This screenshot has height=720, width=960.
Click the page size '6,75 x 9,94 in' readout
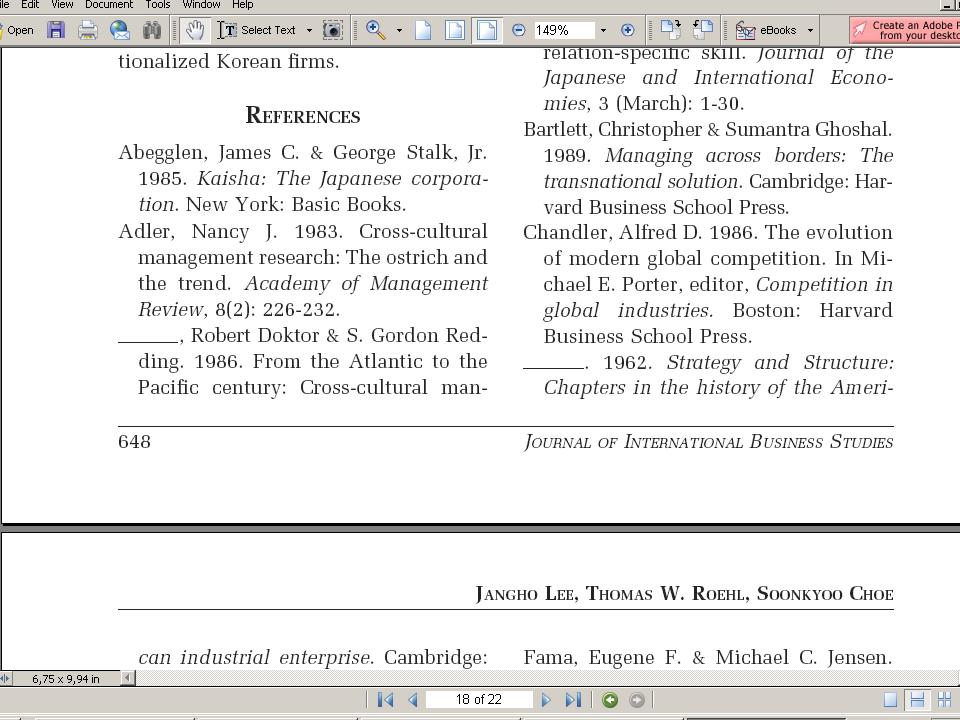[x=66, y=678]
